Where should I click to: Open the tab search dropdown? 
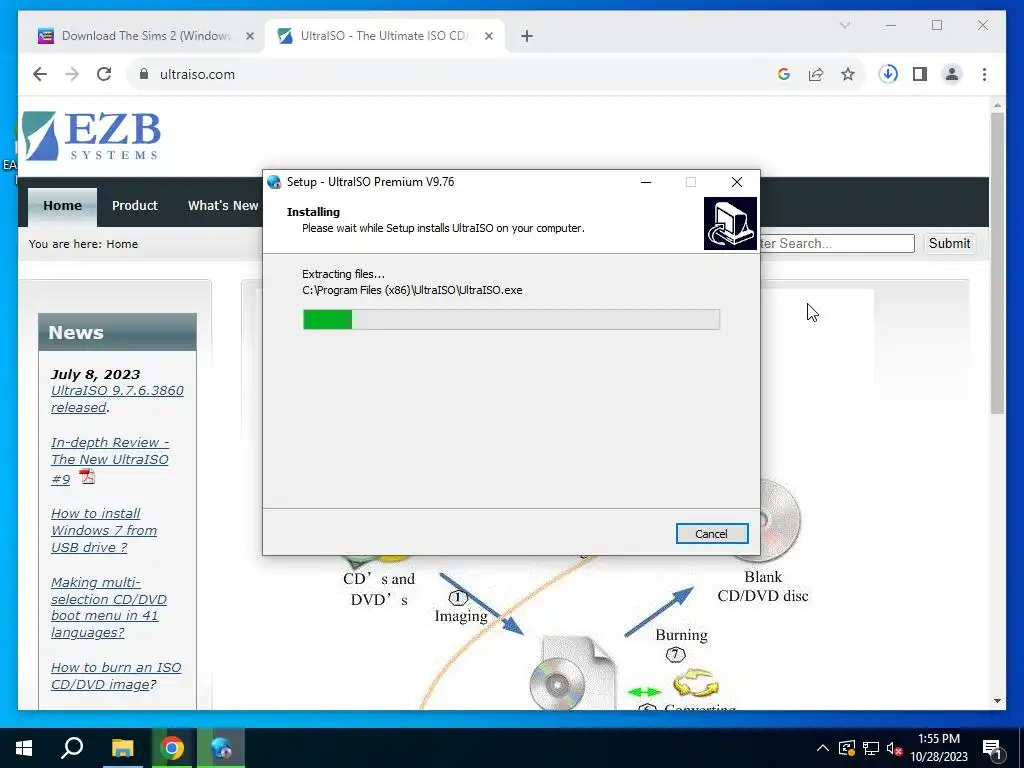844,25
